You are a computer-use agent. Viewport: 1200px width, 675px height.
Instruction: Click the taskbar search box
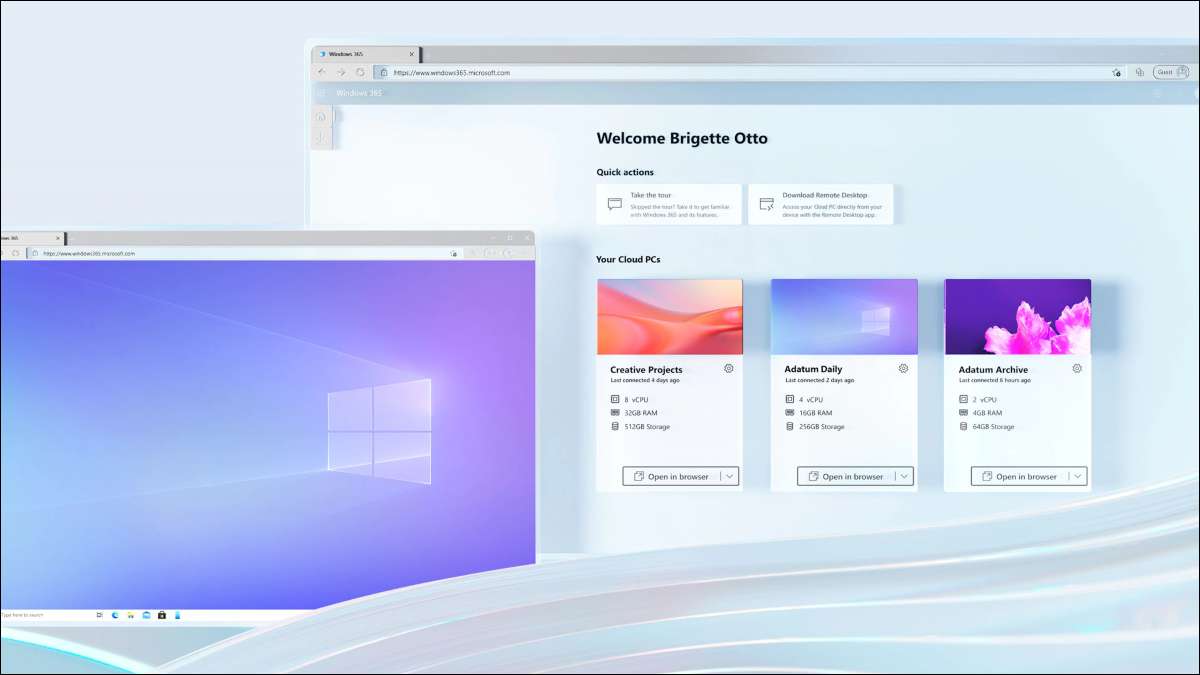(45, 615)
